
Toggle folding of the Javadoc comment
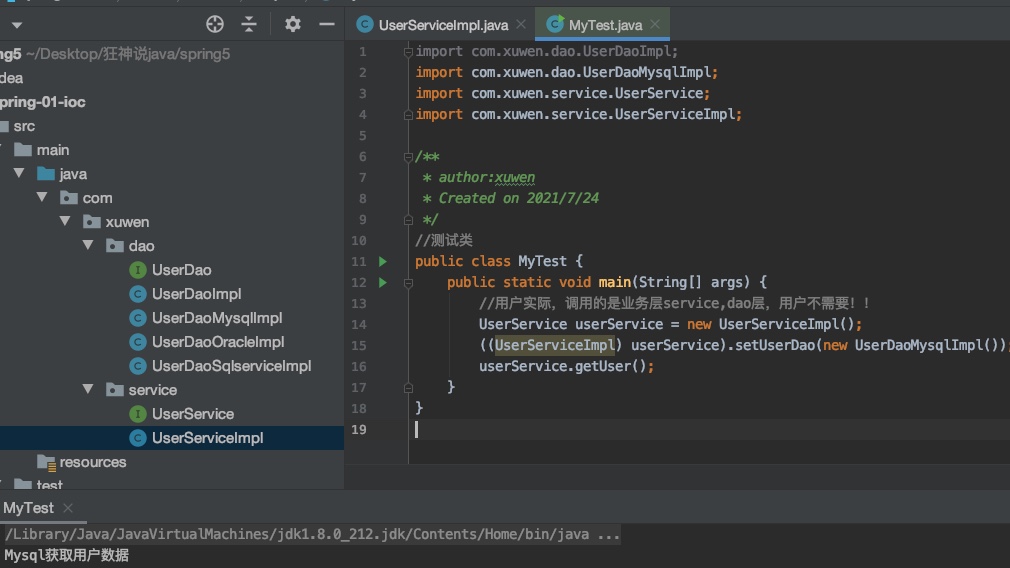(408, 156)
